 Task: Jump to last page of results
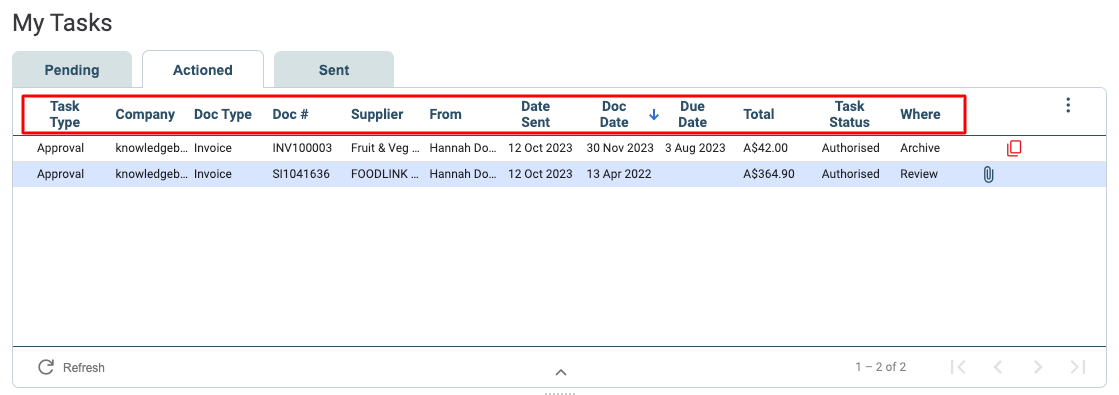coord(1078,367)
